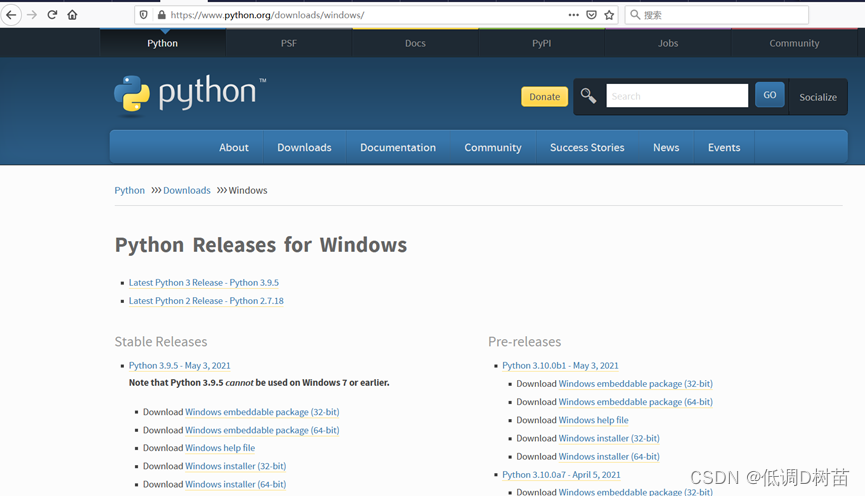Image resolution: width=865 pixels, height=496 pixels.
Task: Reload the page with the refresh icon
Action: click(x=52, y=15)
